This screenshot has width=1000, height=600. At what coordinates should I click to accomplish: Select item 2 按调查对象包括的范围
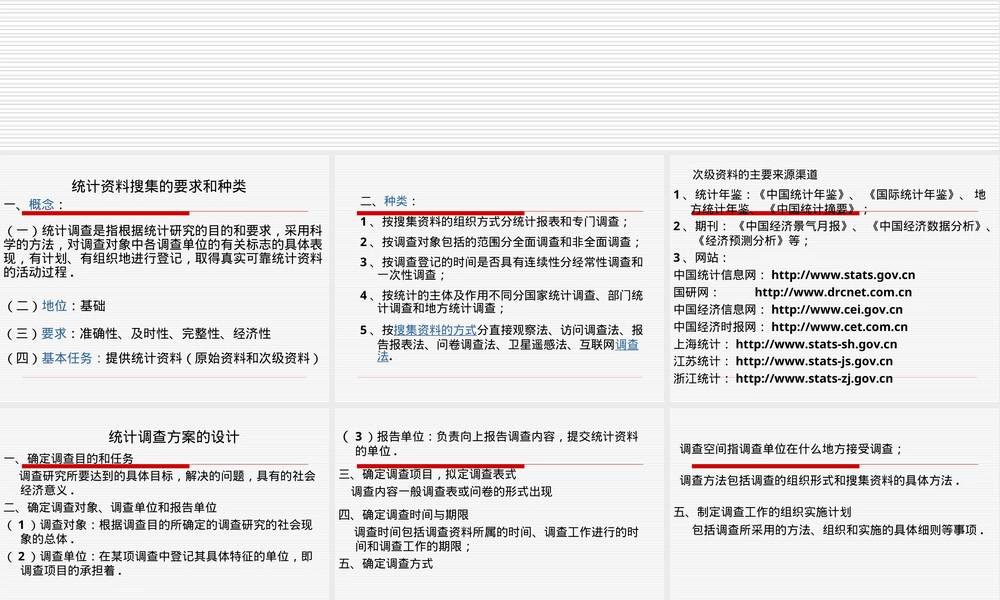pyautogui.click(x=500, y=242)
